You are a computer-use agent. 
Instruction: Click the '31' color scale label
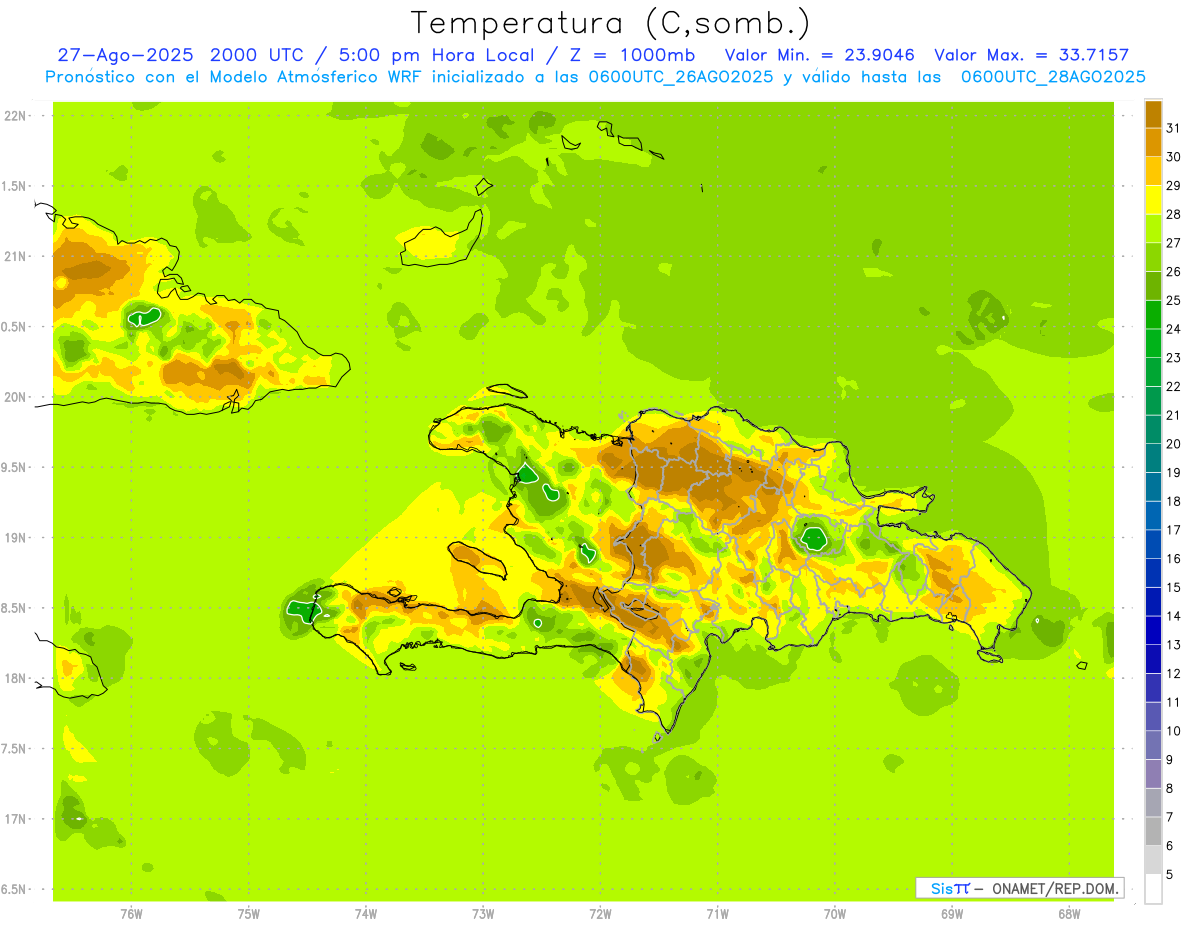click(1174, 128)
